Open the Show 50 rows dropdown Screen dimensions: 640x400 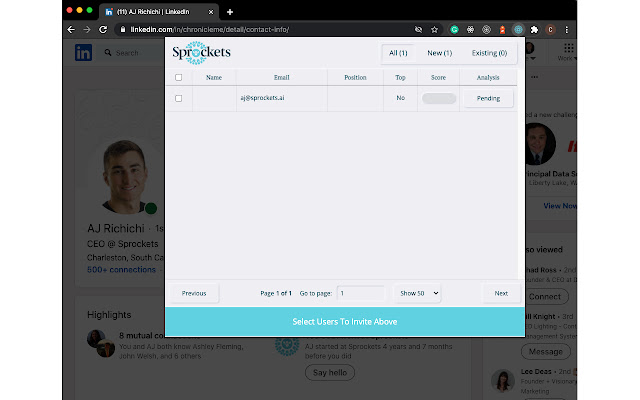(x=418, y=293)
